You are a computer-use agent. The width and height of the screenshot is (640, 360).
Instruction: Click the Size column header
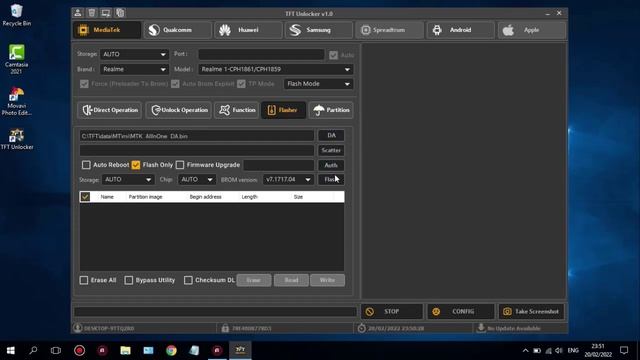coord(298,197)
